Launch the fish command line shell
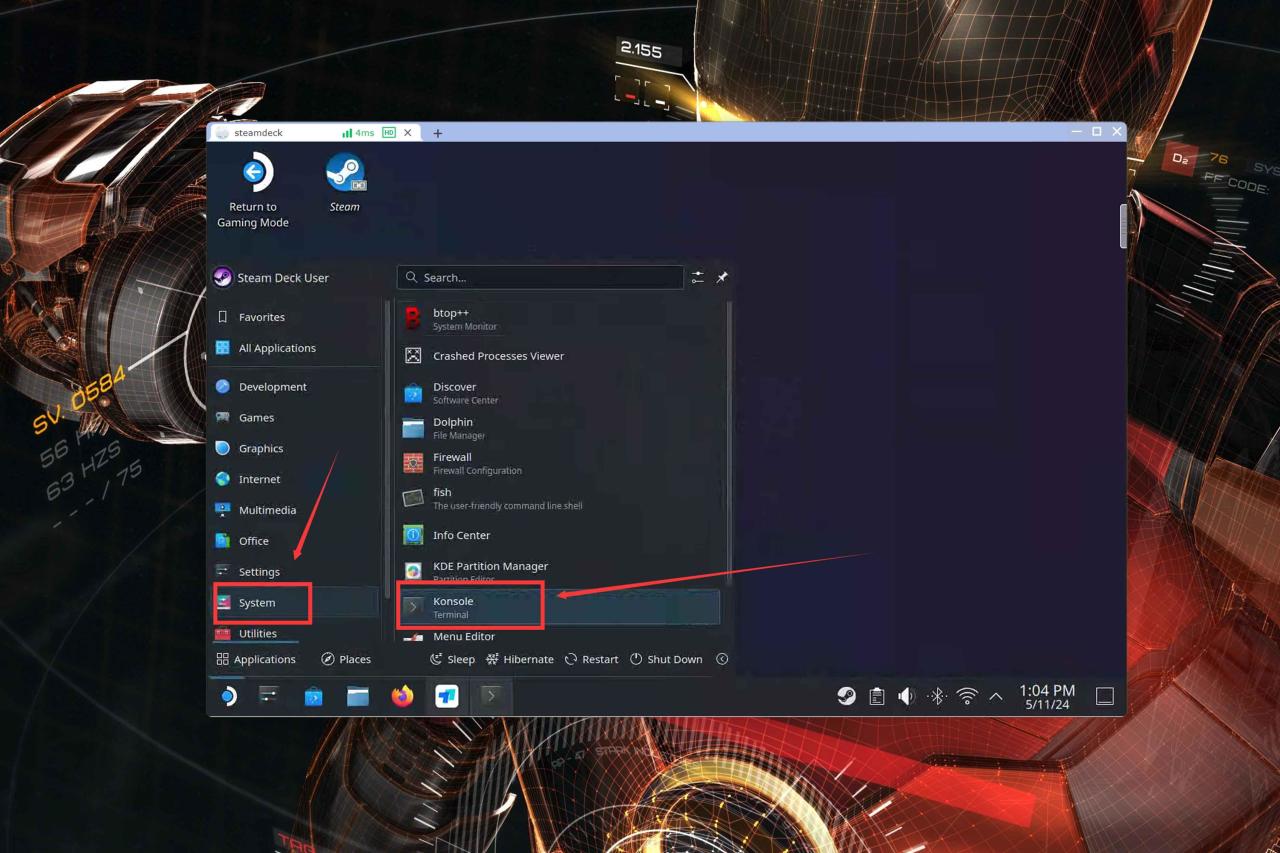1280x853 pixels. pos(560,498)
